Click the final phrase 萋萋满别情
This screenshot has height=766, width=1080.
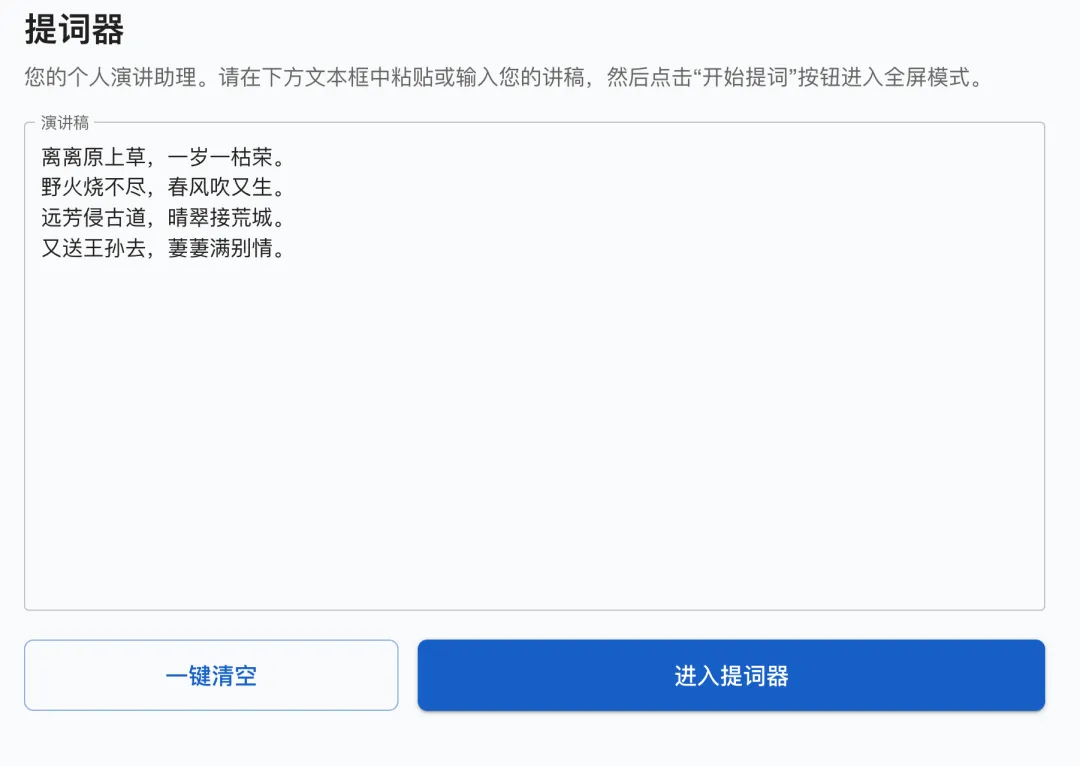coord(220,249)
